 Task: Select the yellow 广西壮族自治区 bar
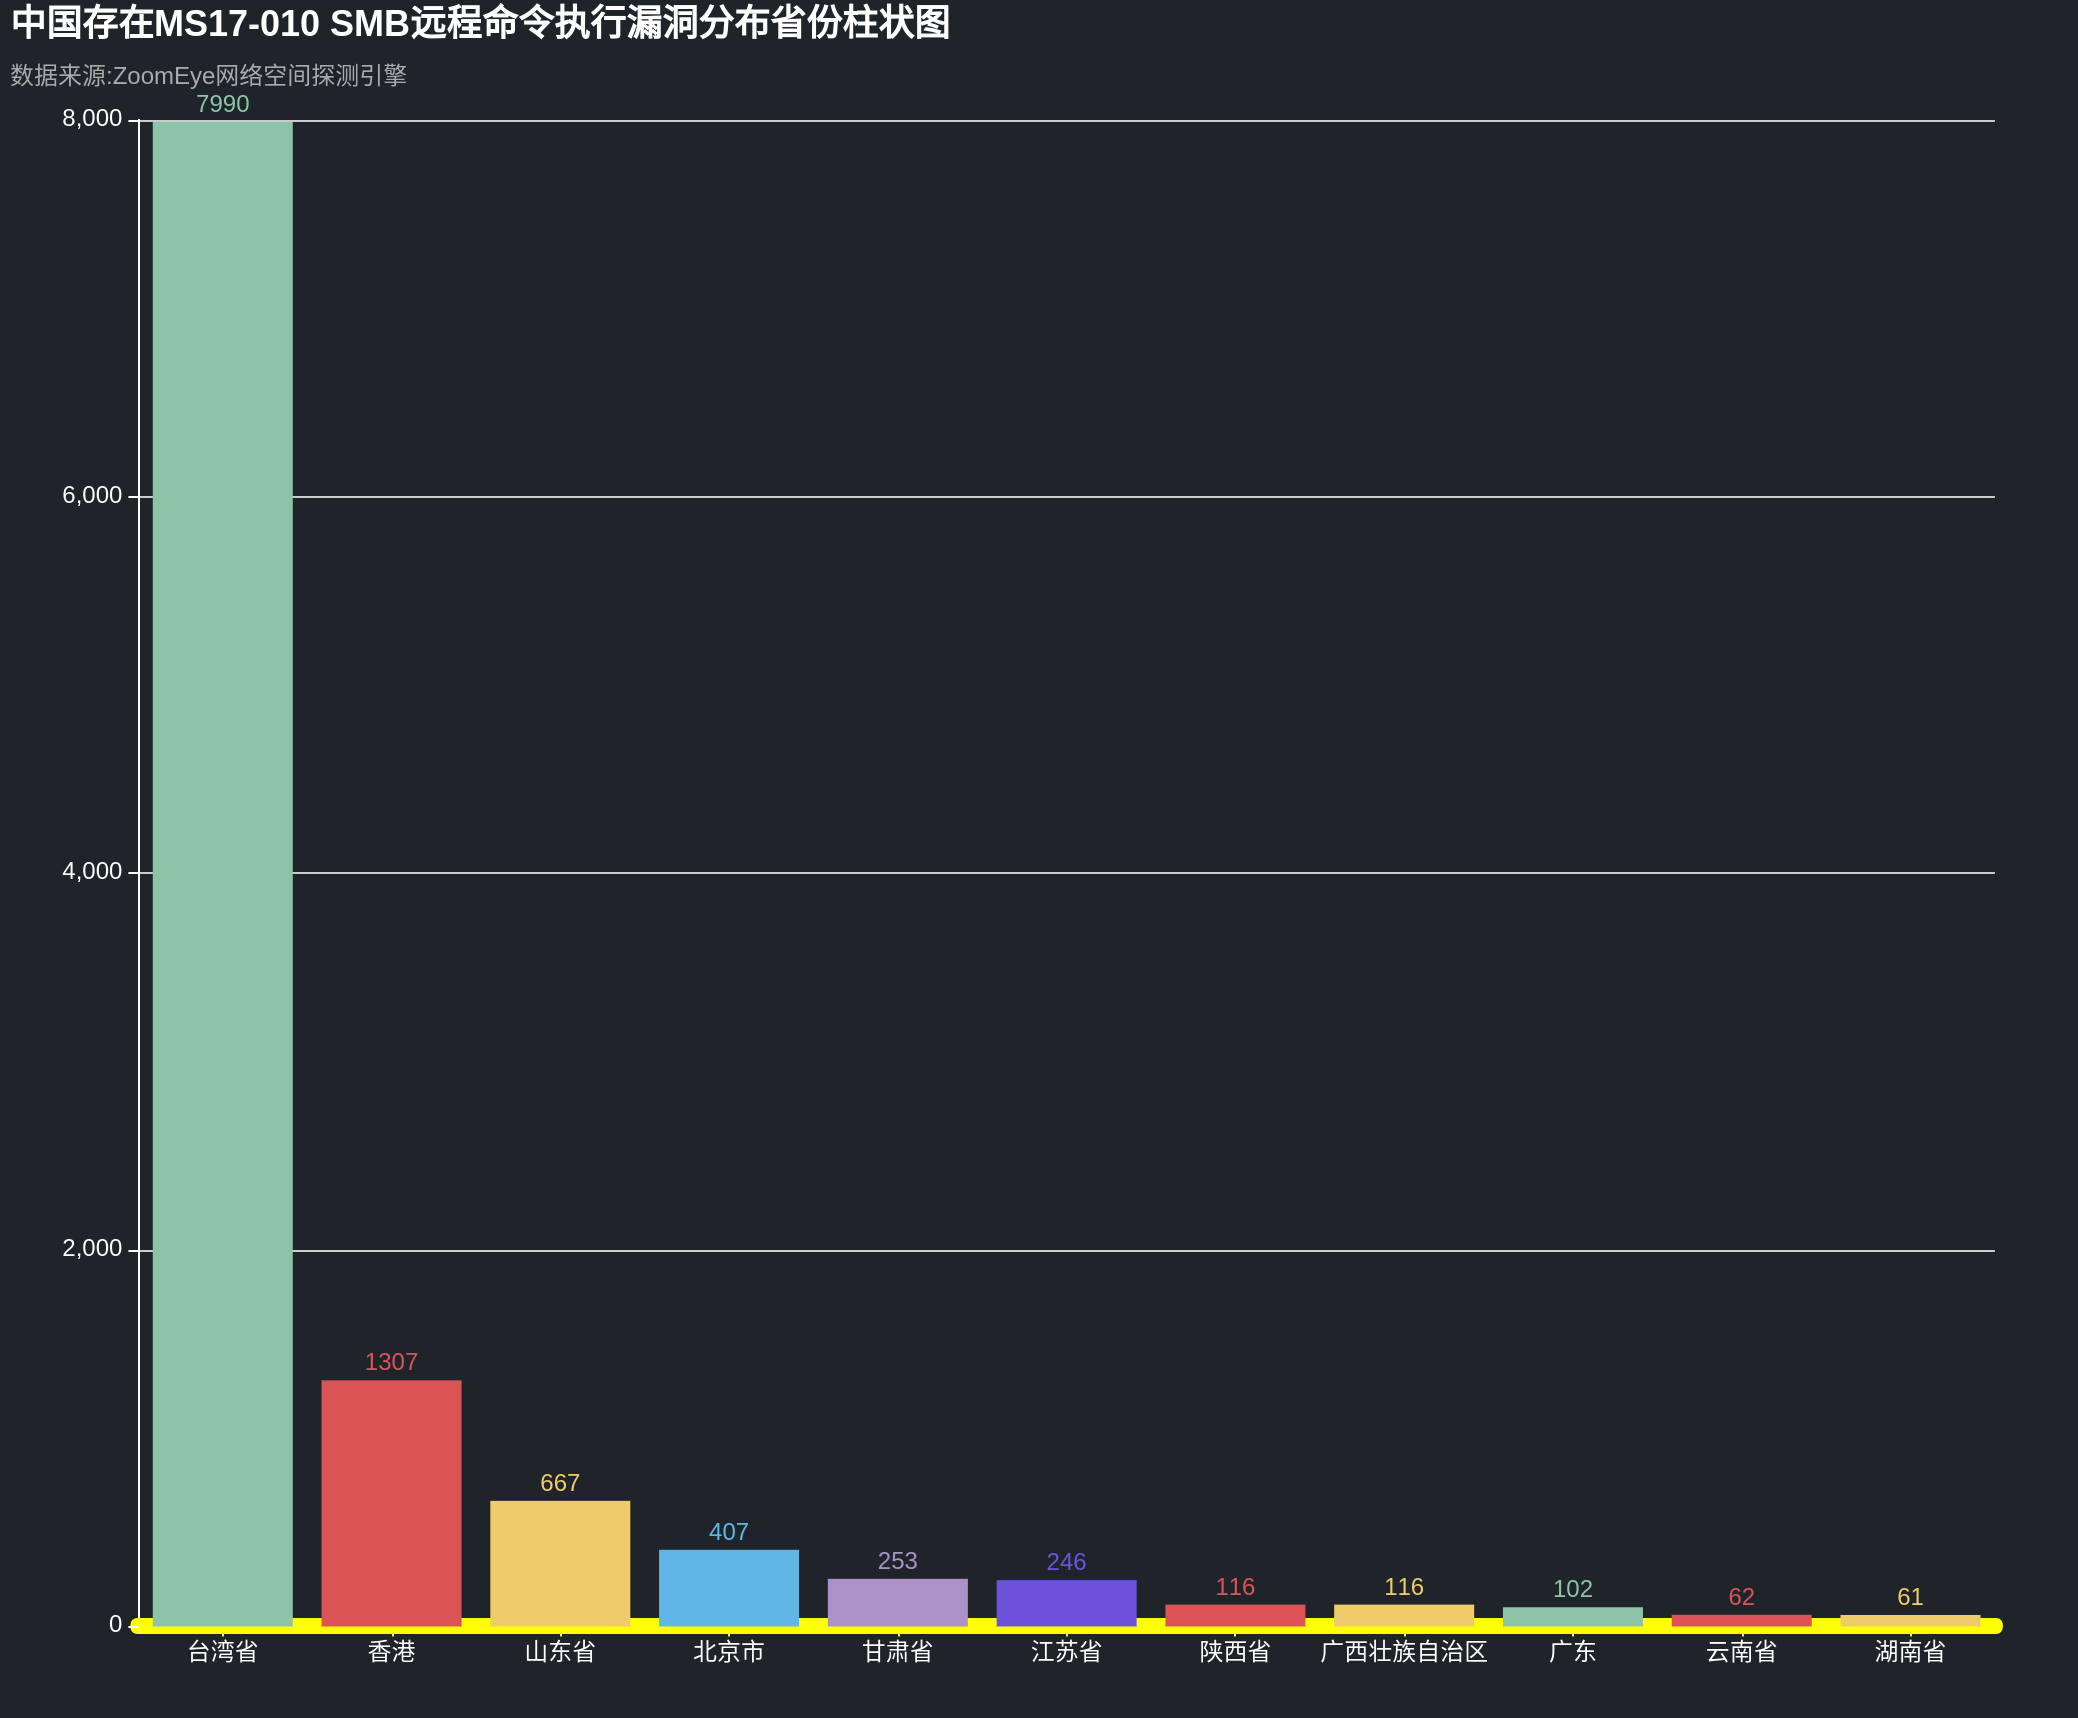[x=1404, y=1615]
